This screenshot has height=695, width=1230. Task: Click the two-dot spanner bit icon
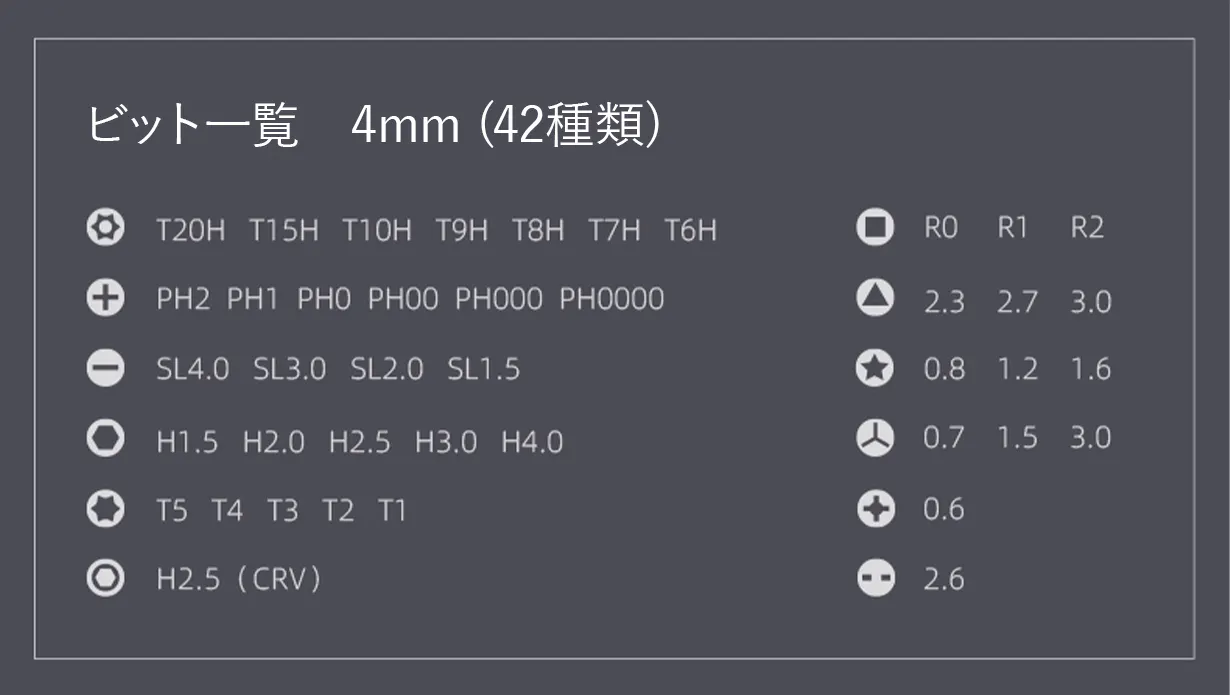876,578
